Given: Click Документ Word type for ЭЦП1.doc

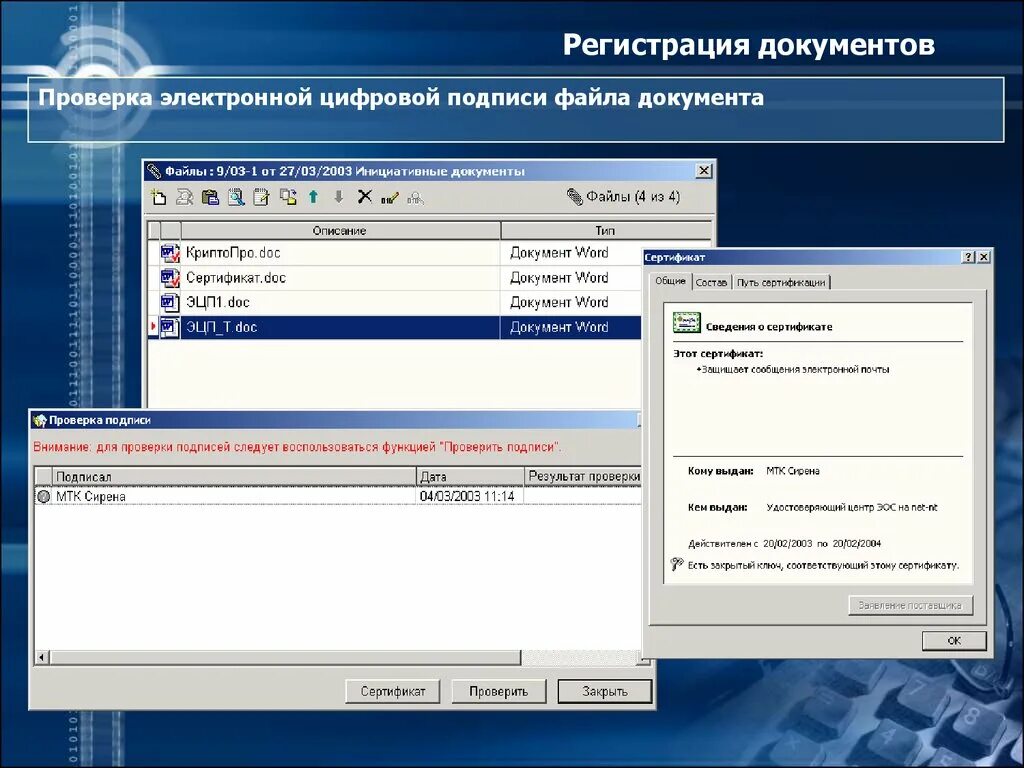Looking at the screenshot, I should click(559, 302).
